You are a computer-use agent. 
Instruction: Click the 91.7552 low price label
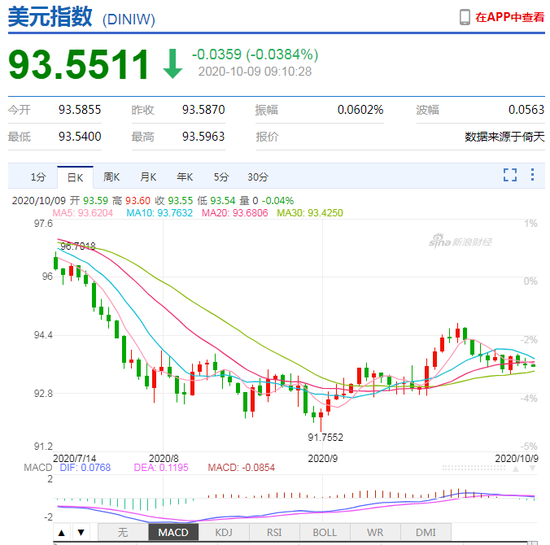click(x=325, y=437)
